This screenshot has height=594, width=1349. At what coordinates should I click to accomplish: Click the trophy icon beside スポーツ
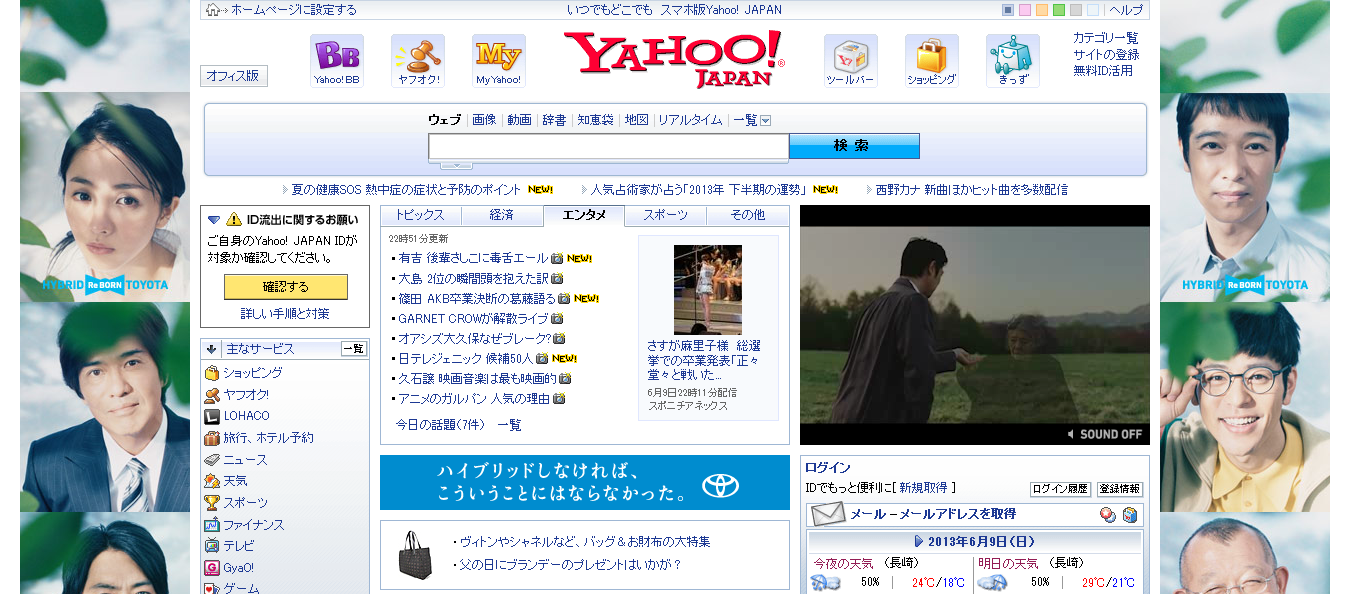point(212,503)
